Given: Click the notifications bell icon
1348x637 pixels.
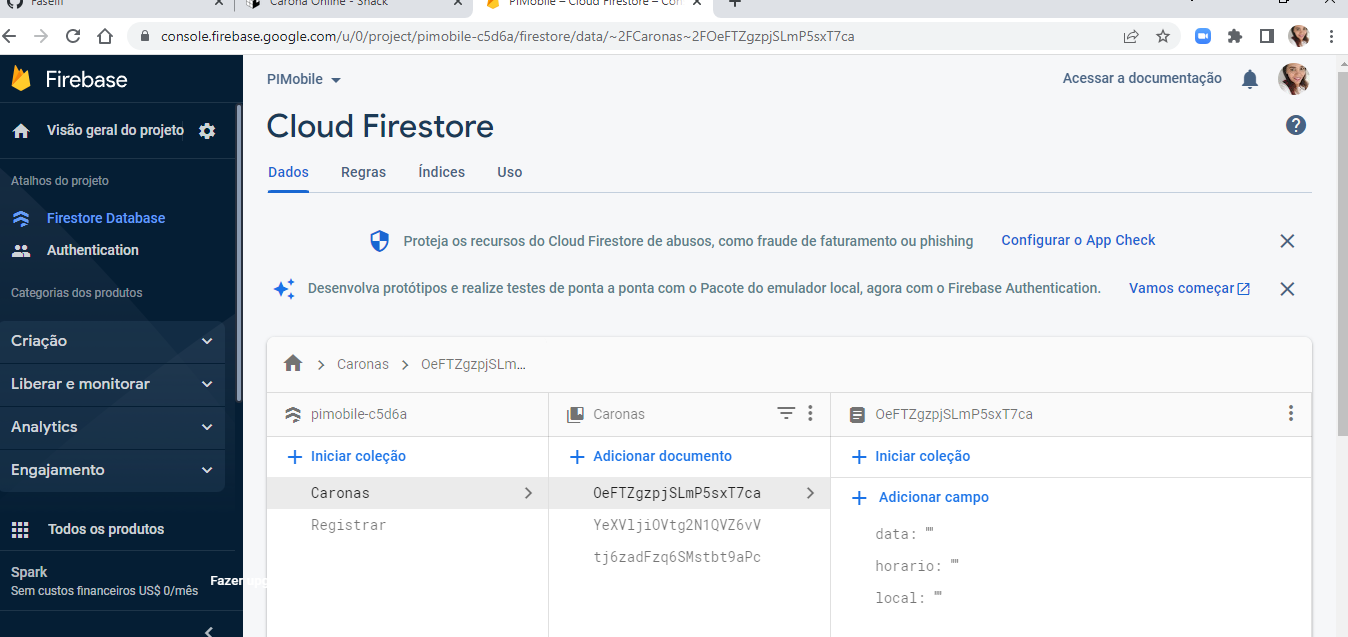Looking at the screenshot, I should tap(1249, 78).
